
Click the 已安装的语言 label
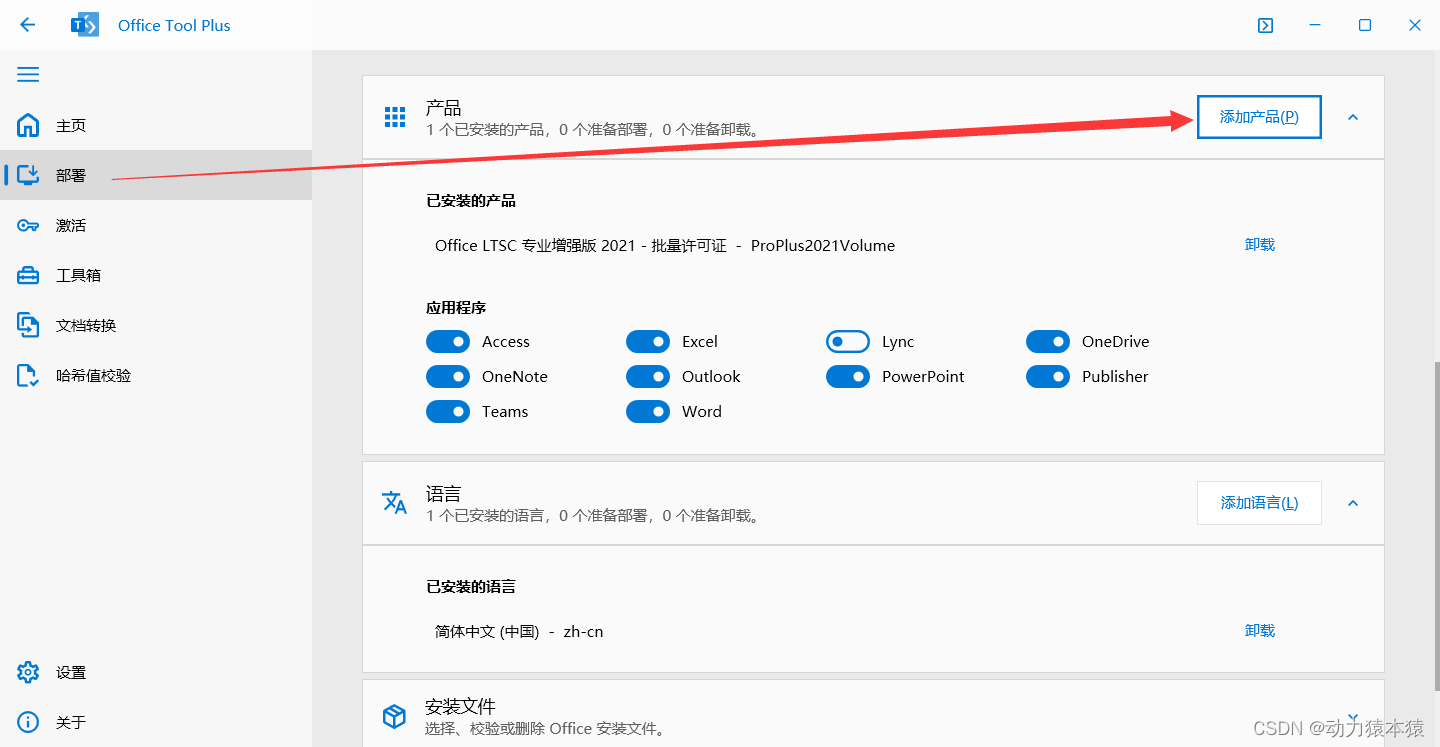(x=471, y=586)
